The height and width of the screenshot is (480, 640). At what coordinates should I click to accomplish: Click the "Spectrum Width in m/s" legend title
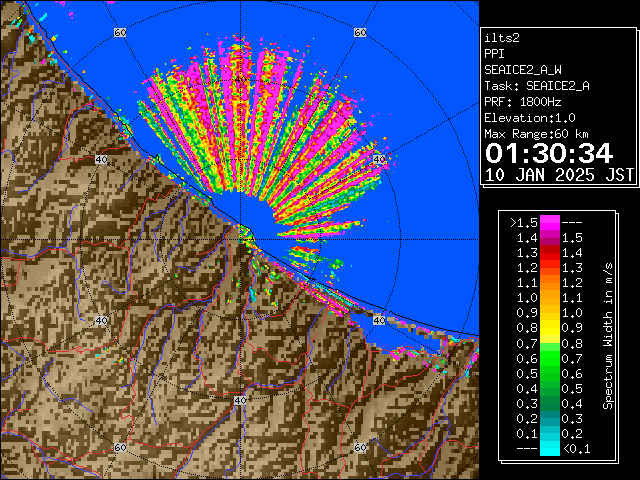click(x=607, y=336)
